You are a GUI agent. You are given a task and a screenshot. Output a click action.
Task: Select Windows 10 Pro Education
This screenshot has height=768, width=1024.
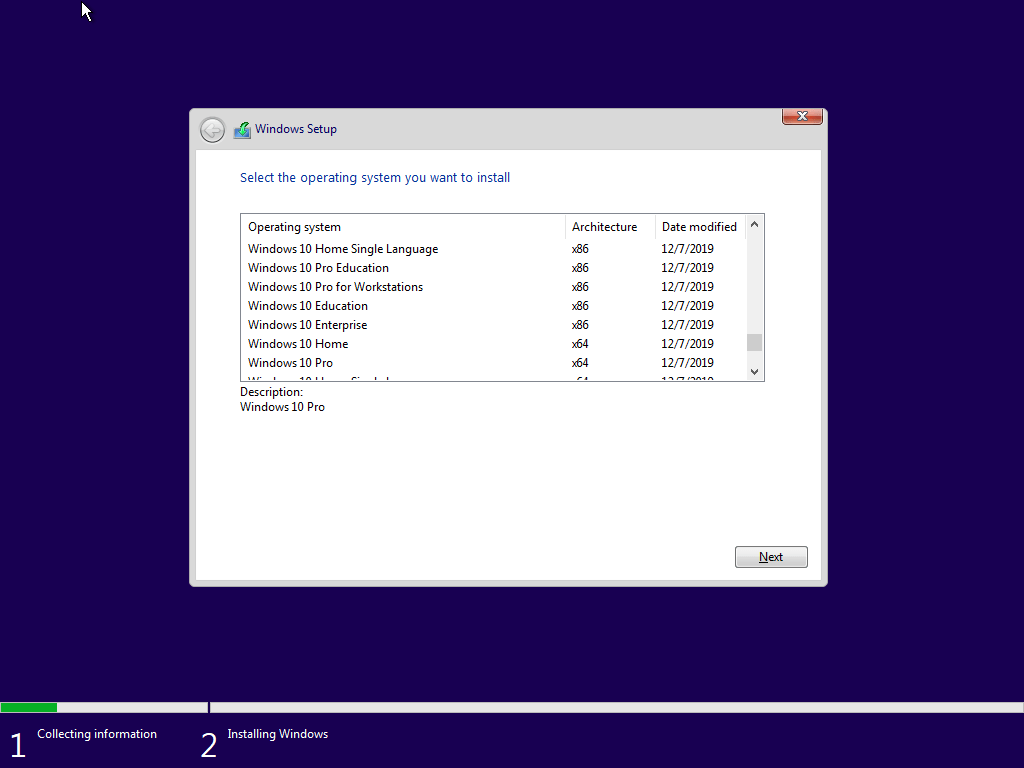[x=494, y=268]
